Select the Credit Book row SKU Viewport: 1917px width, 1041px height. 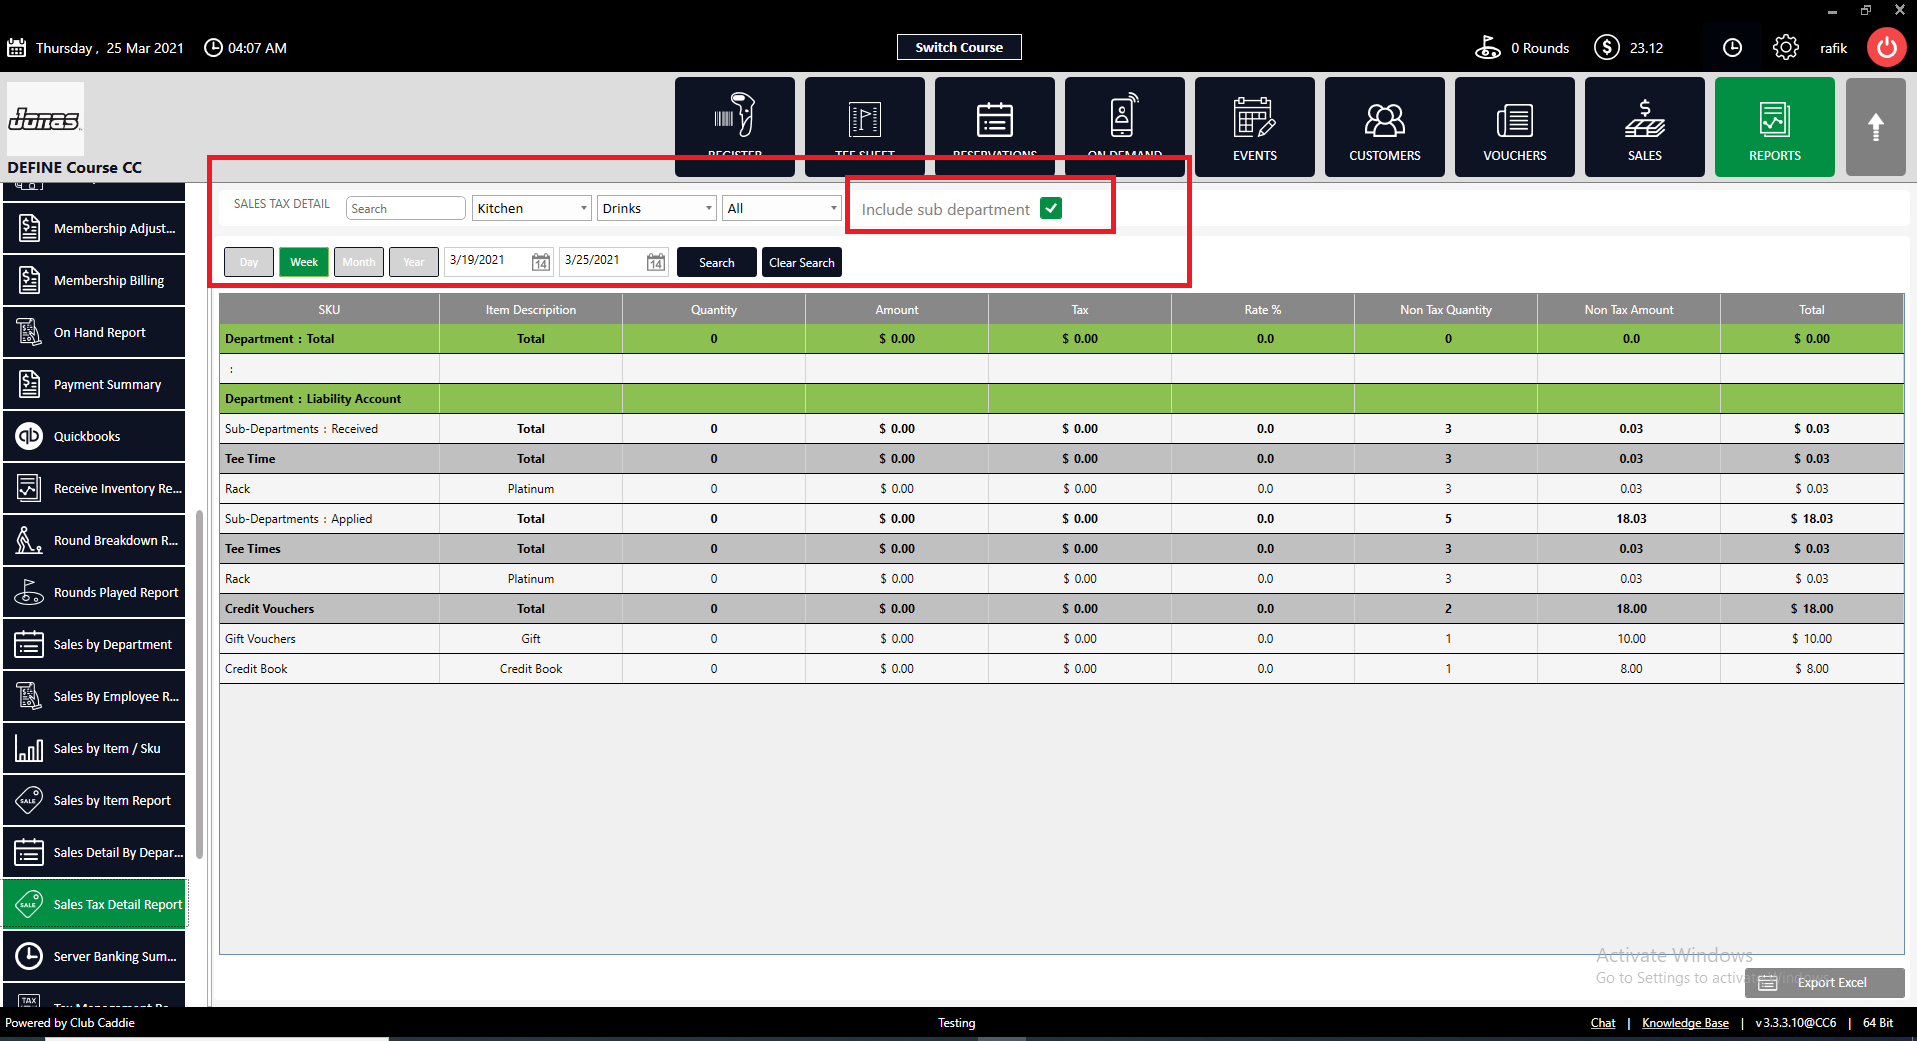click(256, 668)
